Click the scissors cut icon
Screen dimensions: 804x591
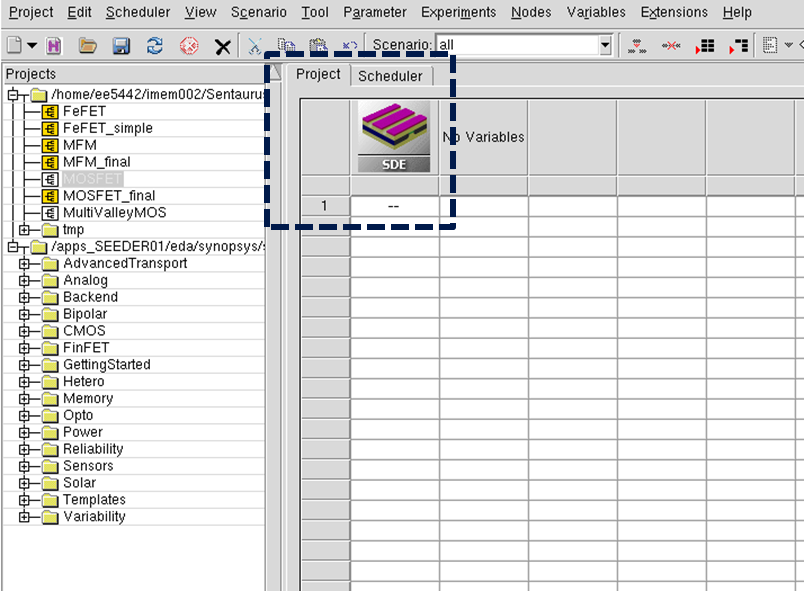coord(255,46)
